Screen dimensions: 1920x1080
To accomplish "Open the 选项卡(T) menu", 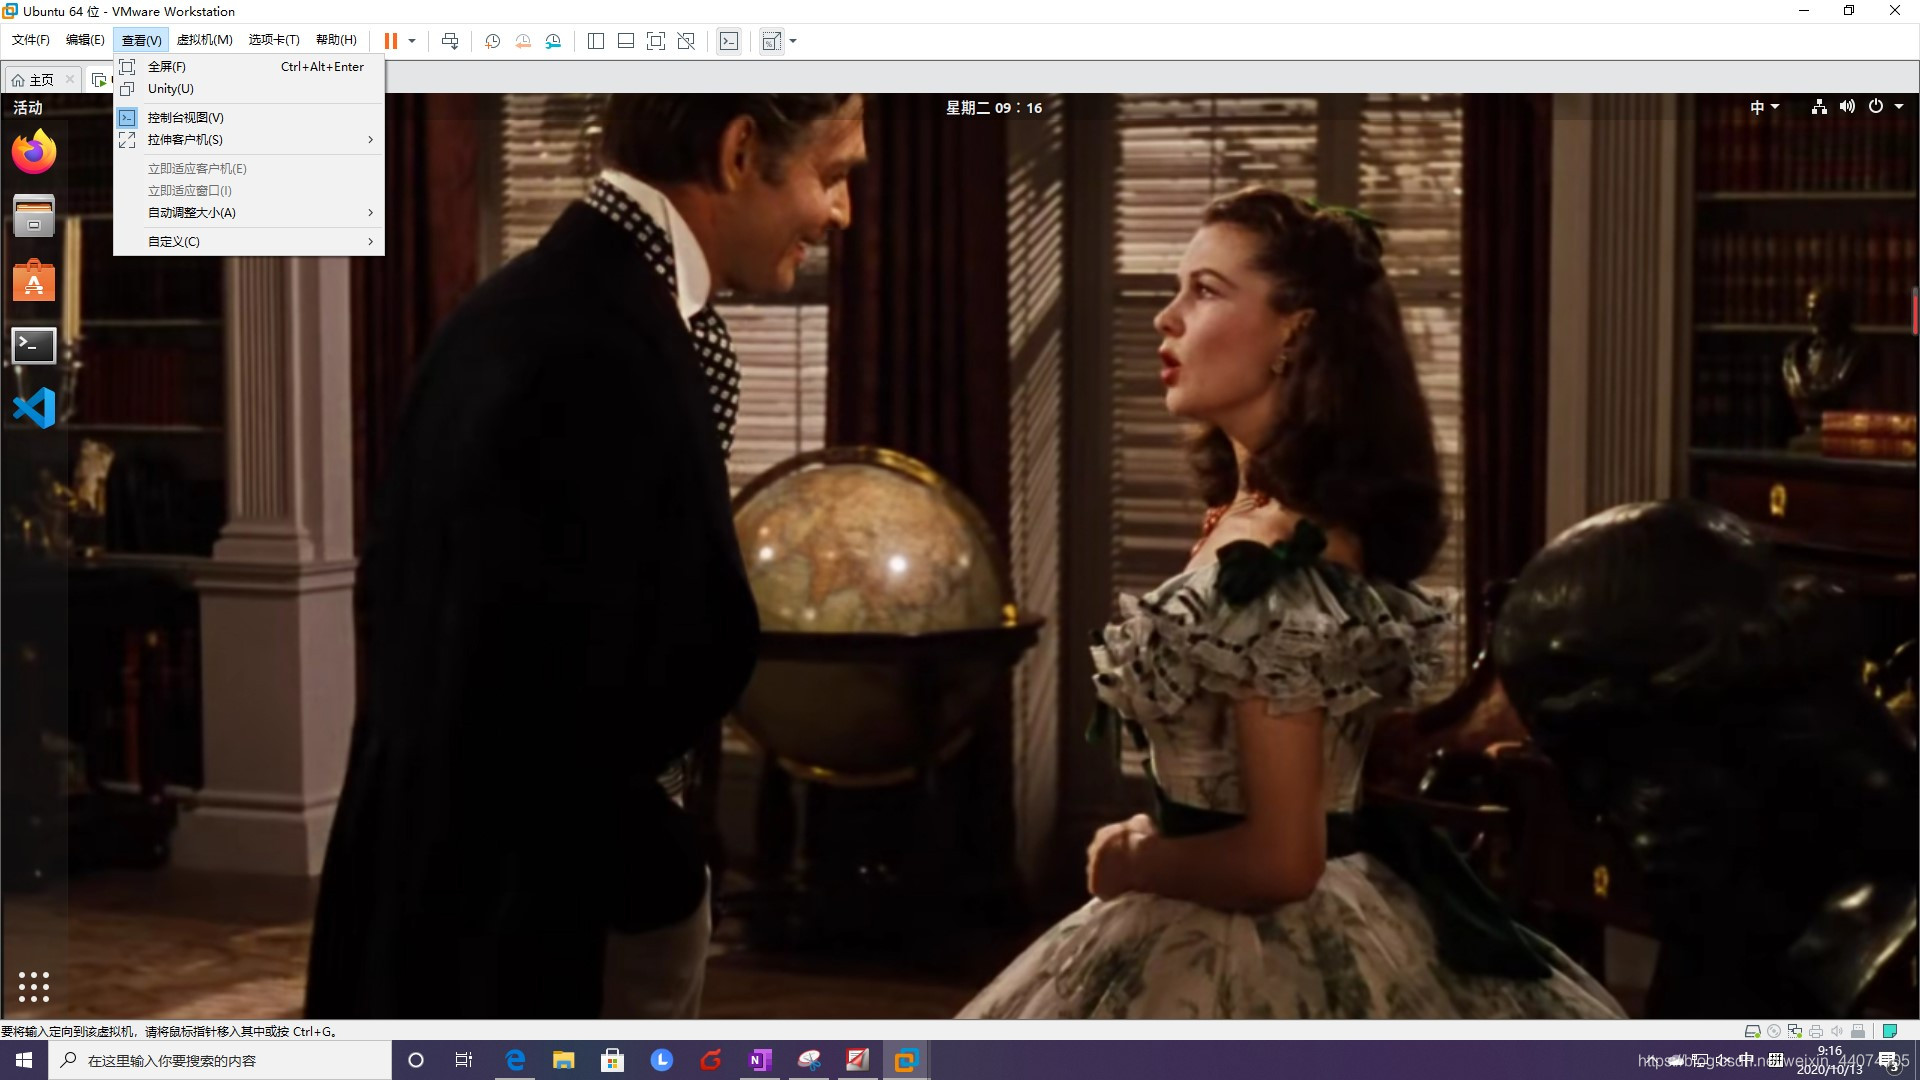I will point(274,40).
